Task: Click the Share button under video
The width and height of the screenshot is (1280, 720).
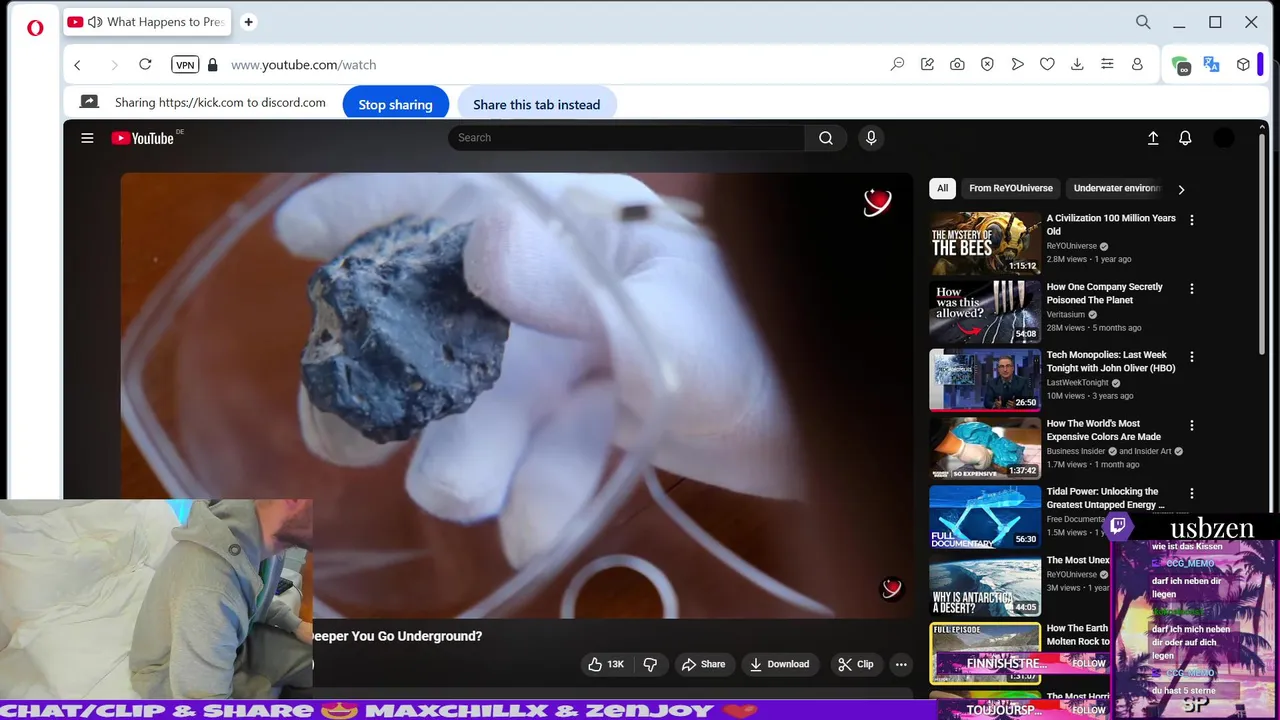Action: [x=703, y=664]
